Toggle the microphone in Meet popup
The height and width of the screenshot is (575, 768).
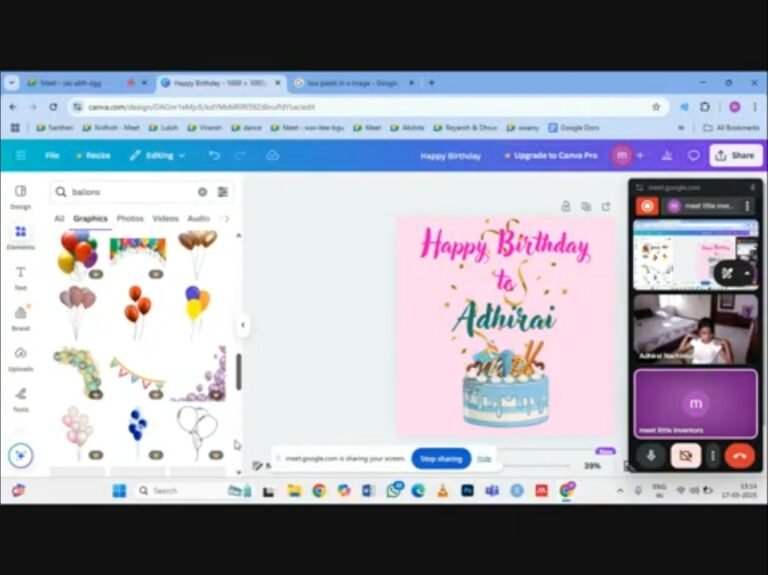click(x=651, y=455)
